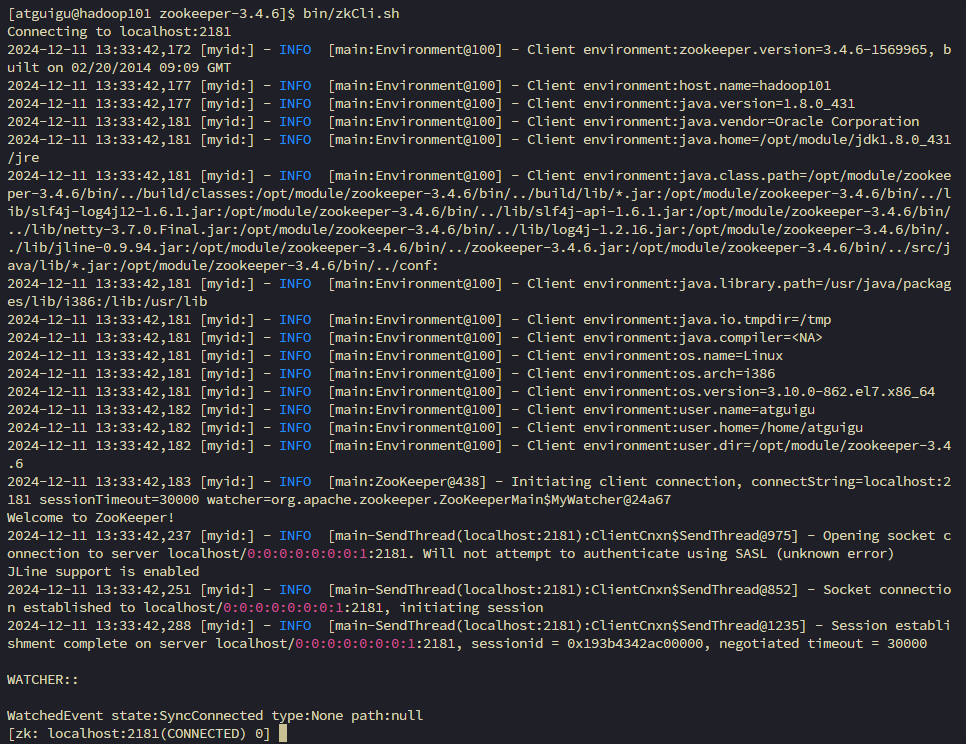The height and width of the screenshot is (744, 966).
Task: Click the 'Connecting to localhost:2181' line
Action: (x=119, y=31)
